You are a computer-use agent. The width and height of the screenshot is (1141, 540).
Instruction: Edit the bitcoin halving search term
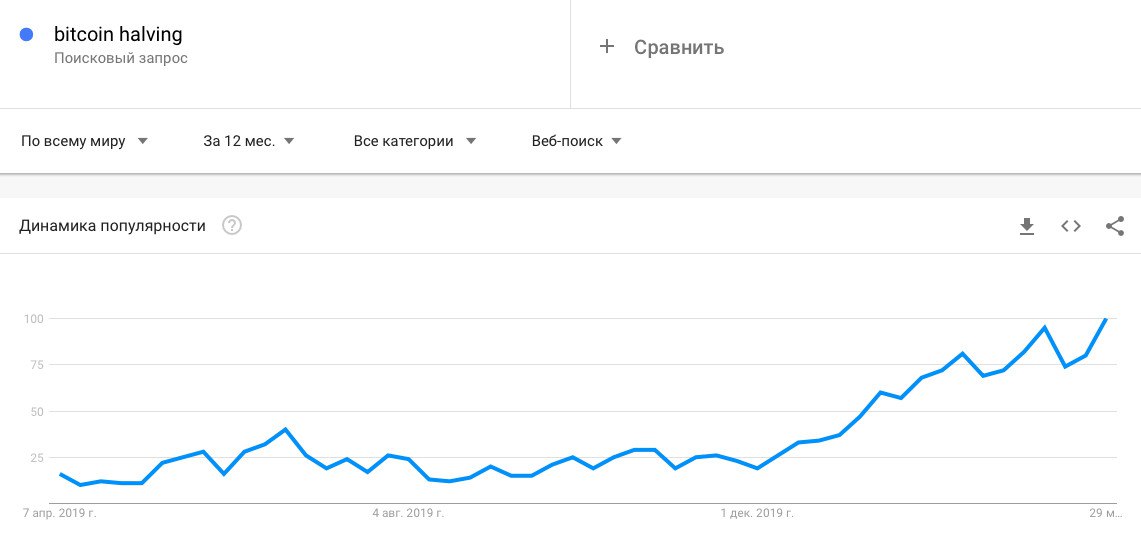click(x=118, y=34)
